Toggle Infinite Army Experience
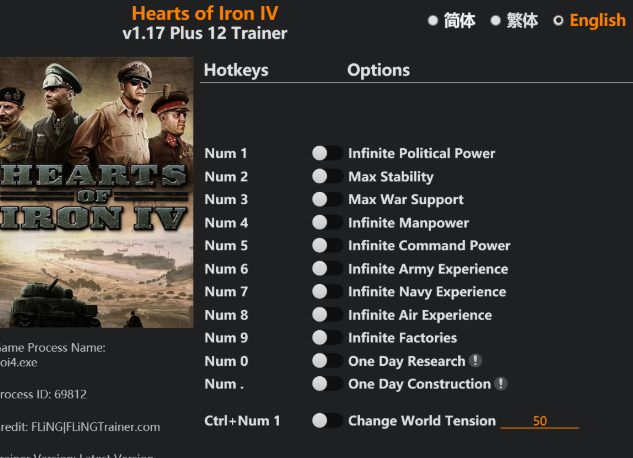 tap(327, 268)
